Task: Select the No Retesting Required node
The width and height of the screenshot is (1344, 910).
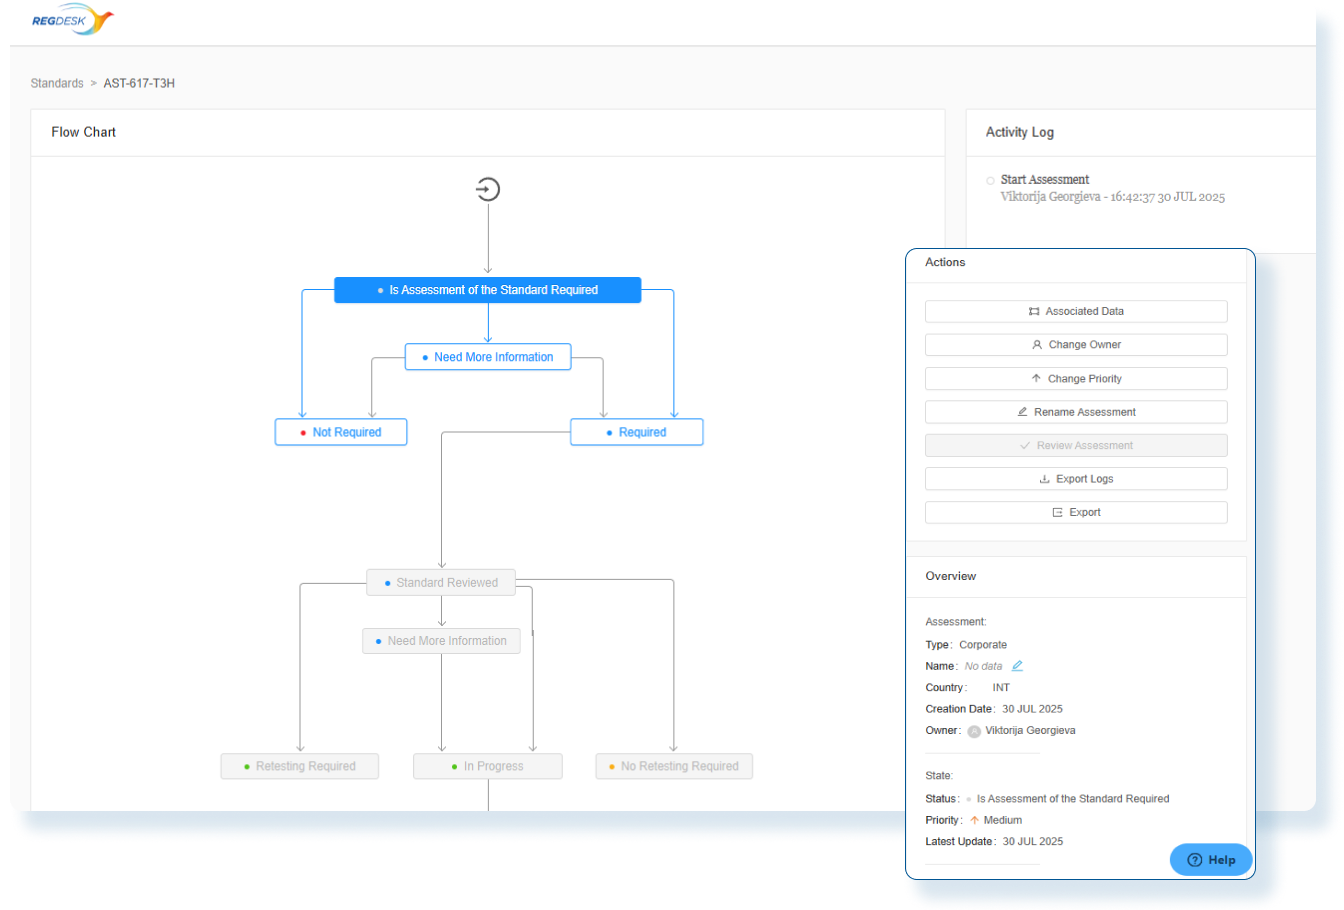Action: pyautogui.click(x=674, y=766)
